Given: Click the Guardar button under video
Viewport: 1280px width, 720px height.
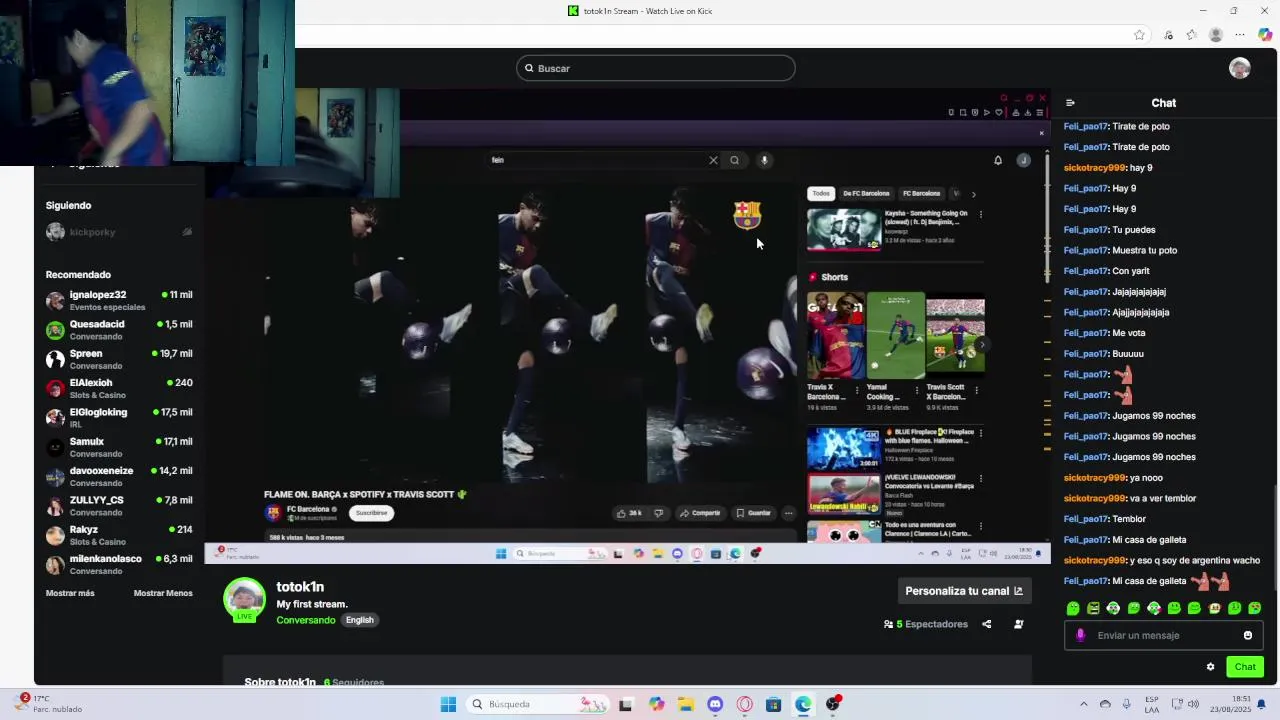Looking at the screenshot, I should 754,513.
